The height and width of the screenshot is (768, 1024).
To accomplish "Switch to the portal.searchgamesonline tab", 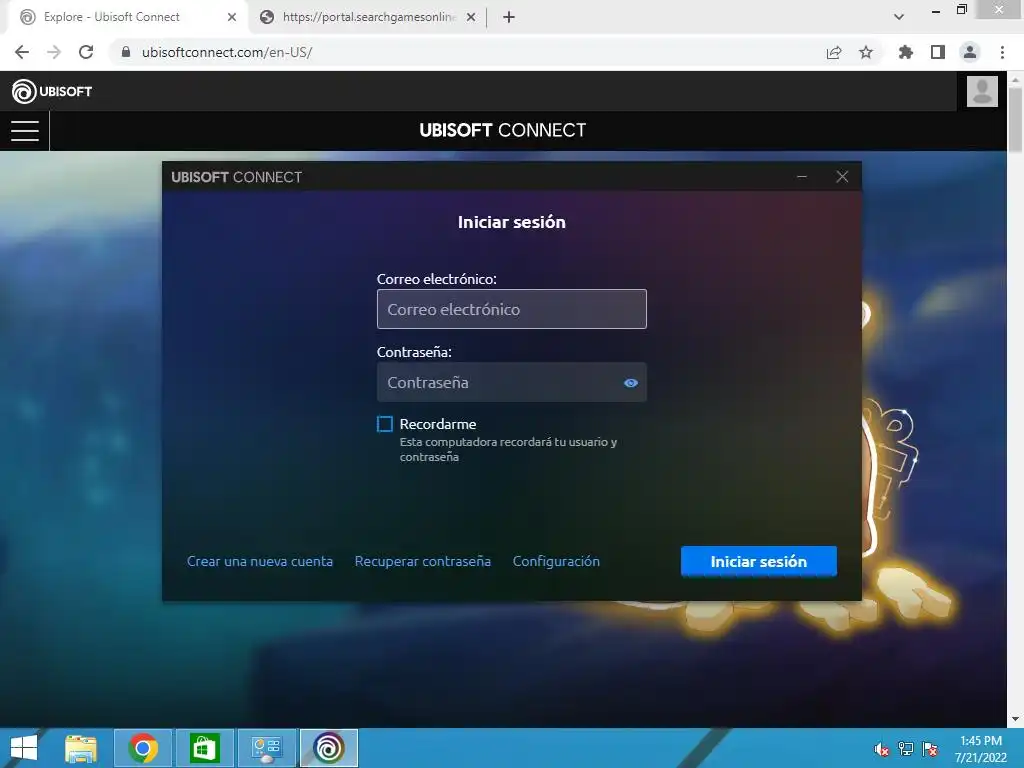I will (x=366, y=17).
